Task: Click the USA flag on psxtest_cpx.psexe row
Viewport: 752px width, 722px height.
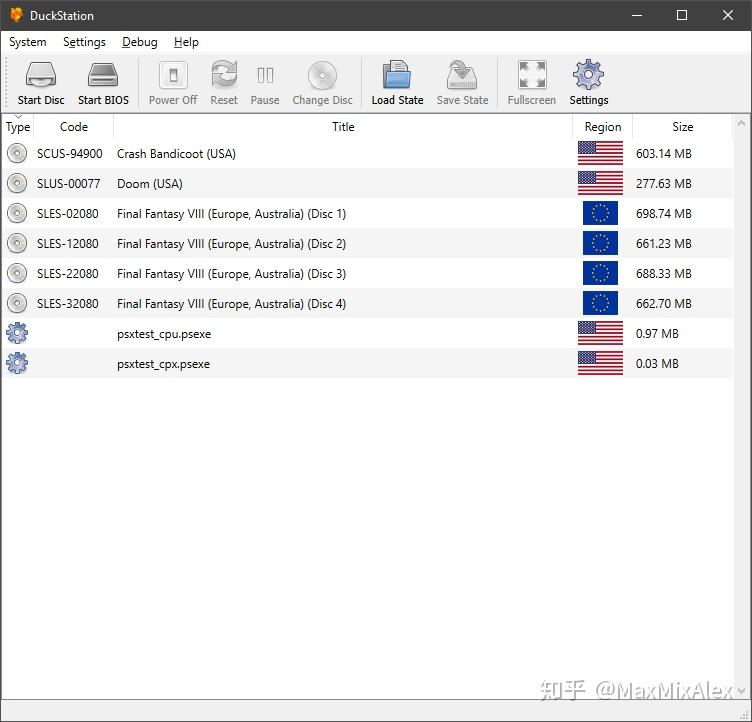Action: (600, 363)
